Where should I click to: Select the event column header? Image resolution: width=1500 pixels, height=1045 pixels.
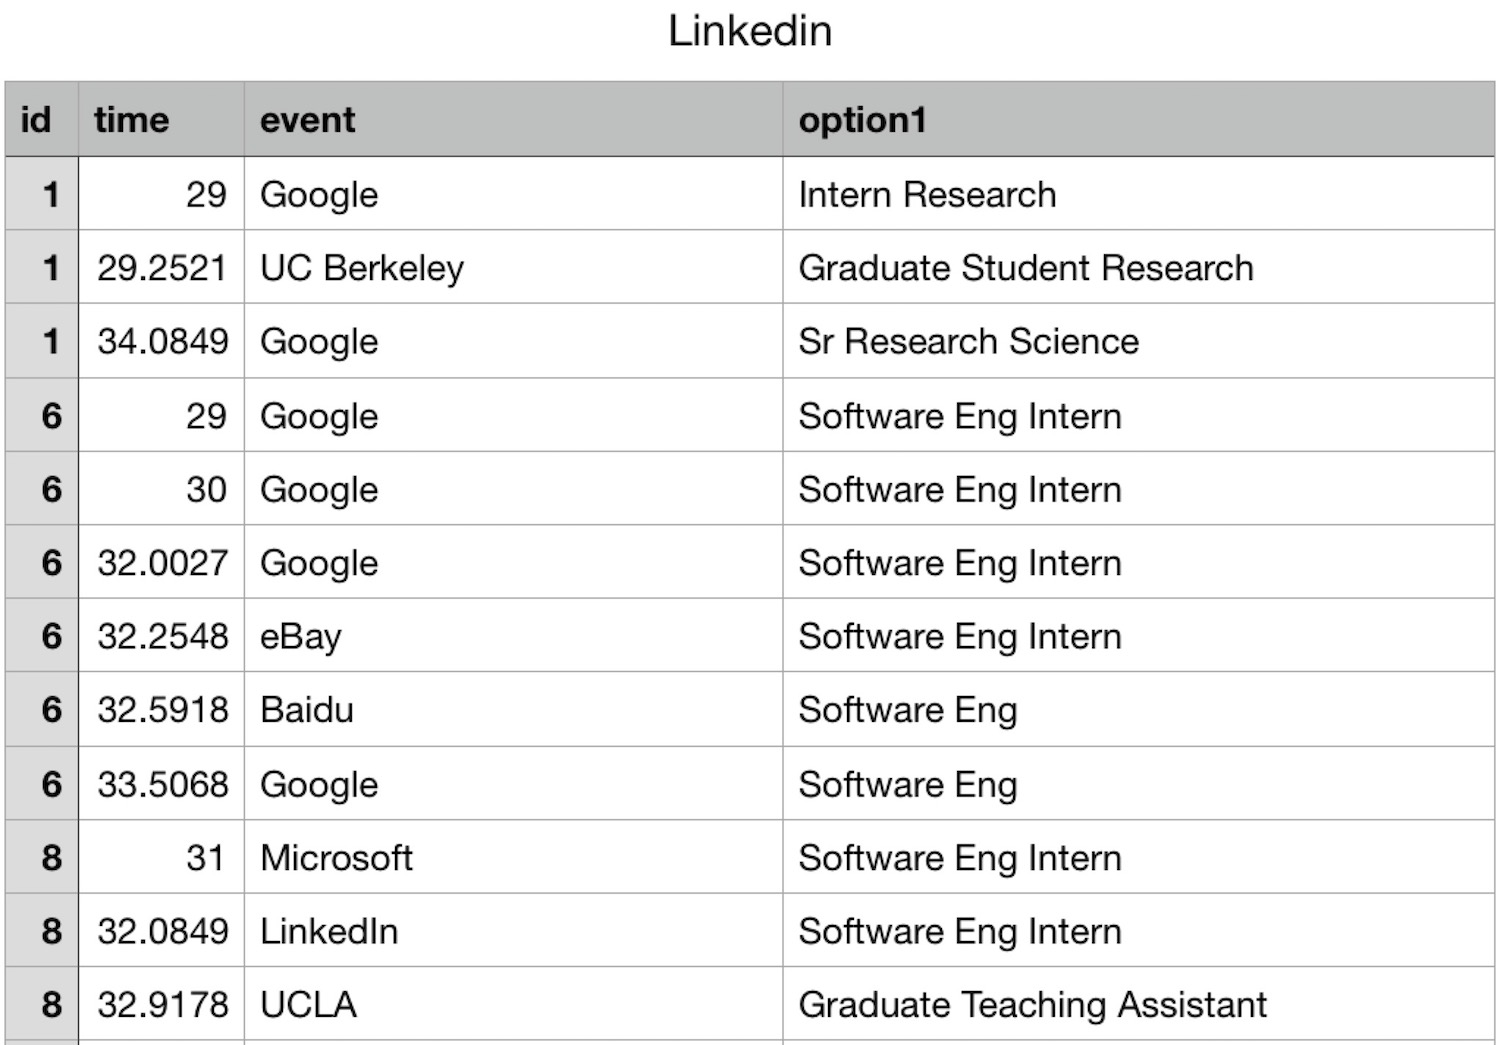[308, 120]
